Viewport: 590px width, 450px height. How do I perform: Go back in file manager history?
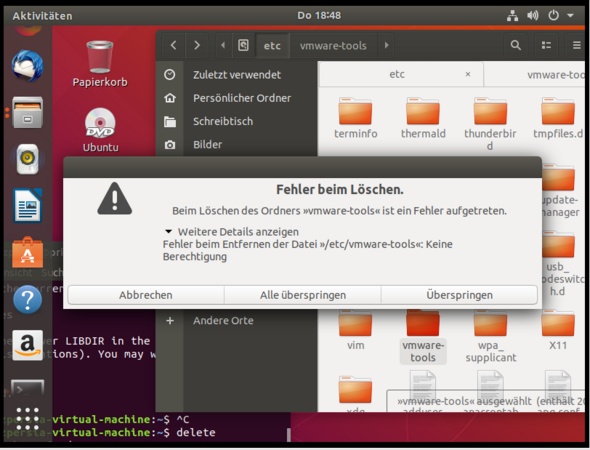pyautogui.click(x=173, y=46)
